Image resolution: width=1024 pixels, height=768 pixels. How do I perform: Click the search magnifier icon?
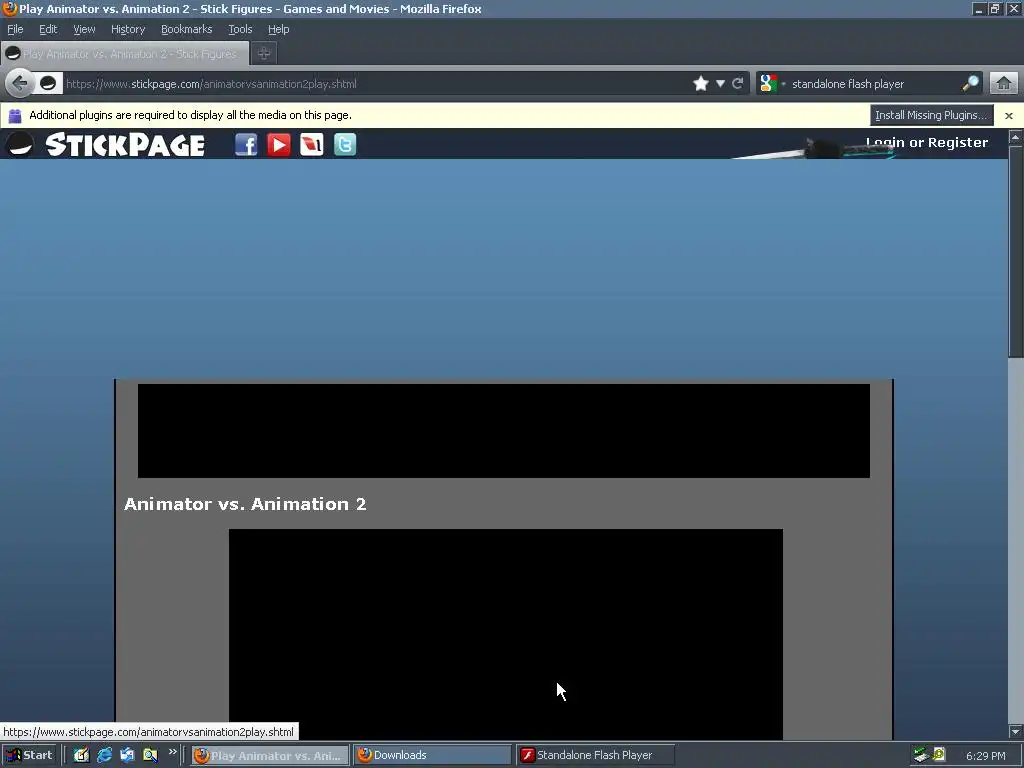point(970,83)
